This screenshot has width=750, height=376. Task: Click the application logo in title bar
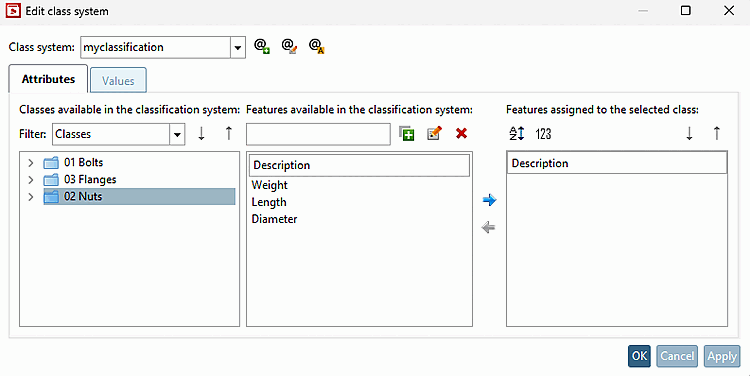(13, 11)
